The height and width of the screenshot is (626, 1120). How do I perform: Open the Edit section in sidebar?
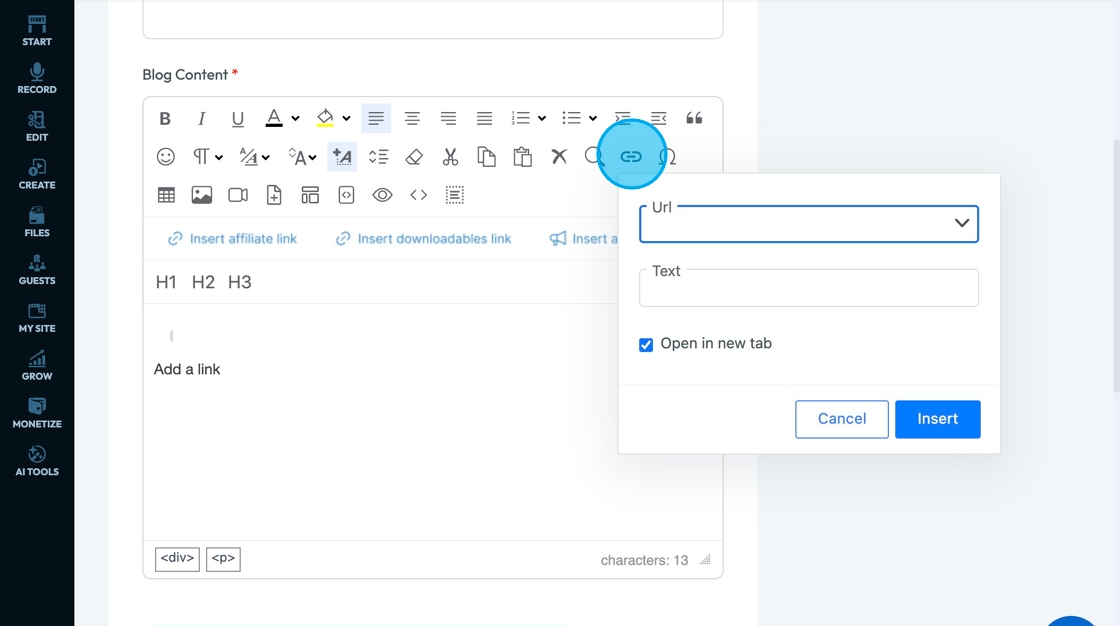point(36,127)
